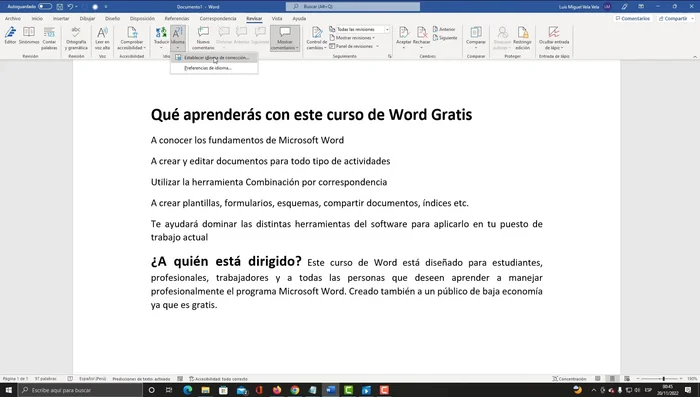
Task: Open the Todas las revisiones combo box
Action: point(359,29)
